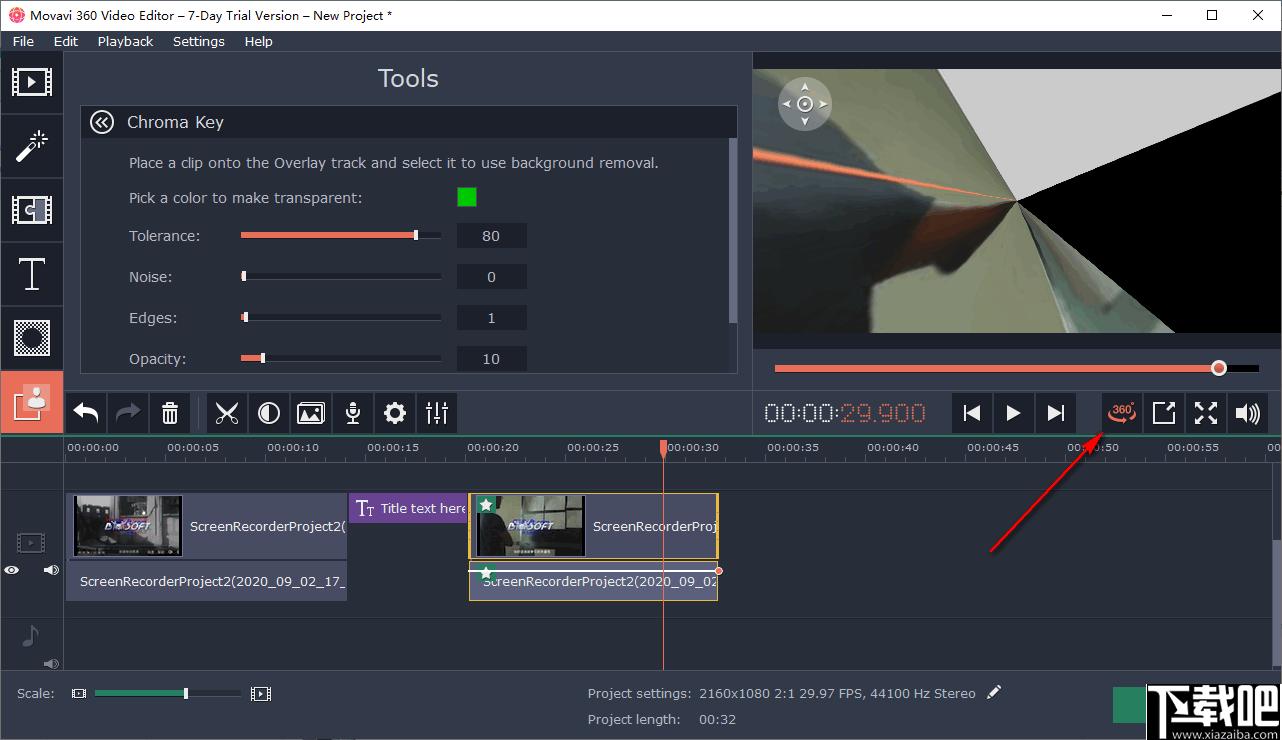The width and height of the screenshot is (1282, 740).
Task: Open the Filters magic wand tab
Action: click(x=31, y=146)
